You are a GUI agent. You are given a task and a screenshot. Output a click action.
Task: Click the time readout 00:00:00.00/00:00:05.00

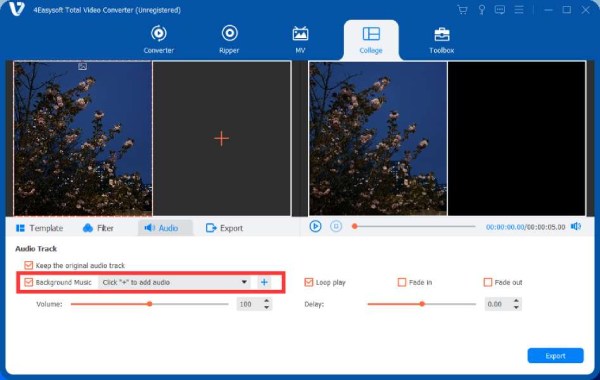click(525, 227)
